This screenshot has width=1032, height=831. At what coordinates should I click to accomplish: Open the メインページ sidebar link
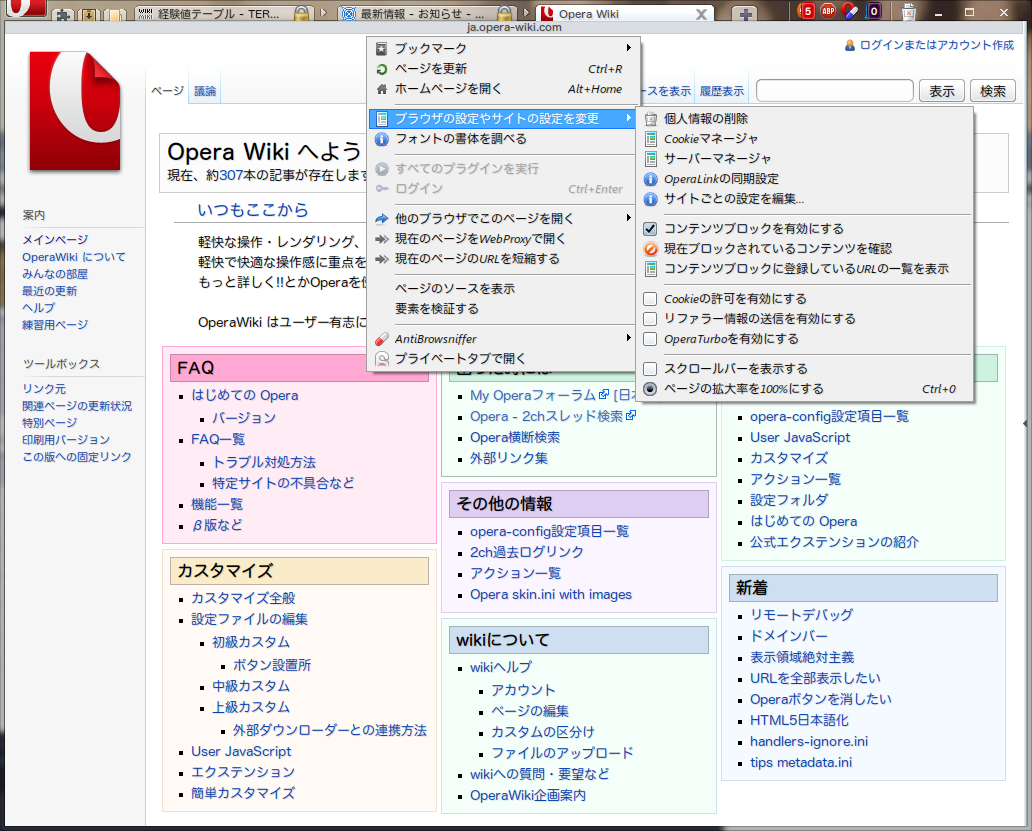[x=55, y=239]
